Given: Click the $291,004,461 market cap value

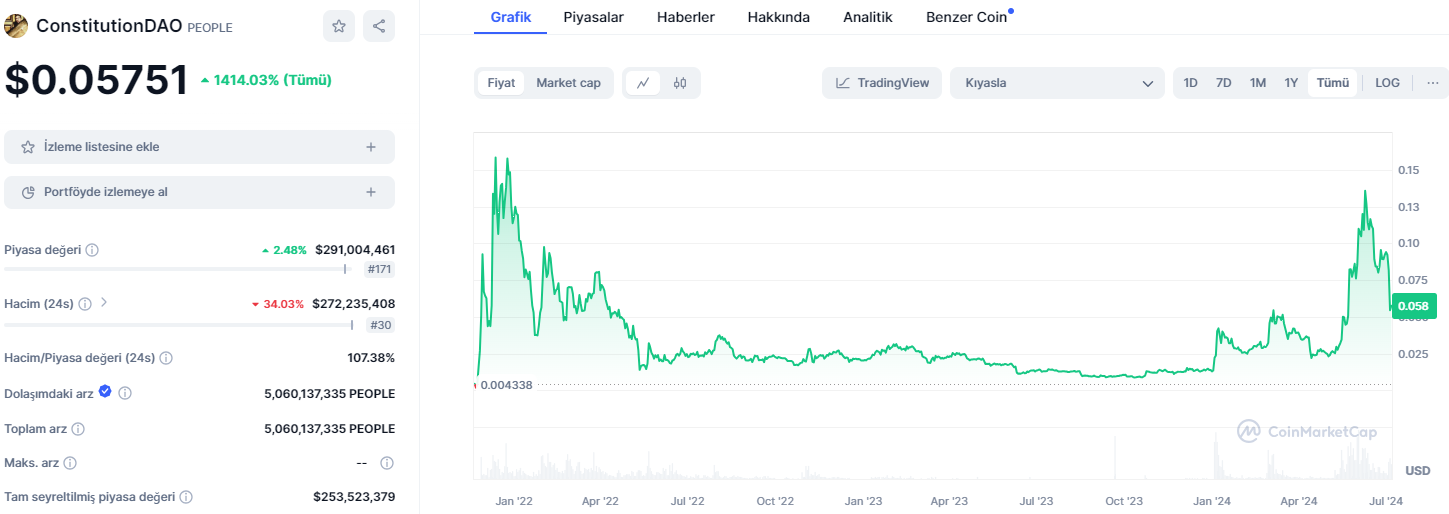Looking at the screenshot, I should [x=355, y=250].
